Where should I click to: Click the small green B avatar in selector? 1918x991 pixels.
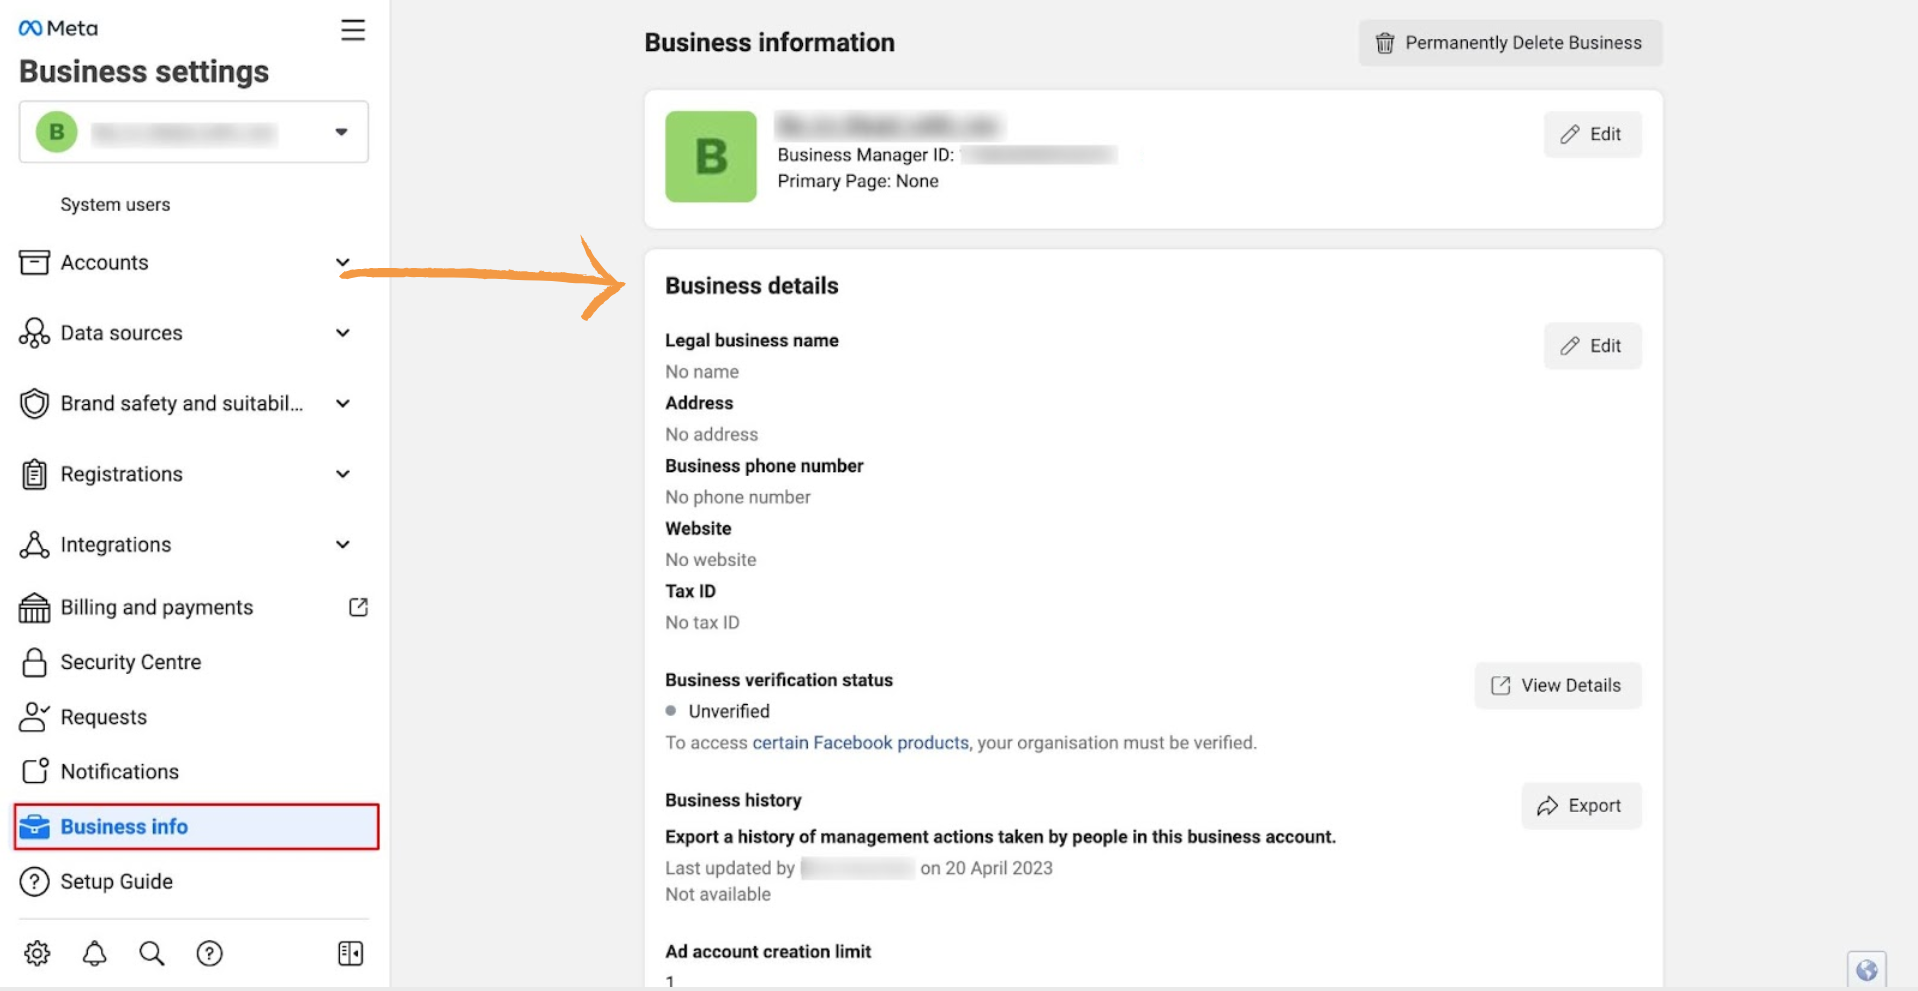click(57, 132)
